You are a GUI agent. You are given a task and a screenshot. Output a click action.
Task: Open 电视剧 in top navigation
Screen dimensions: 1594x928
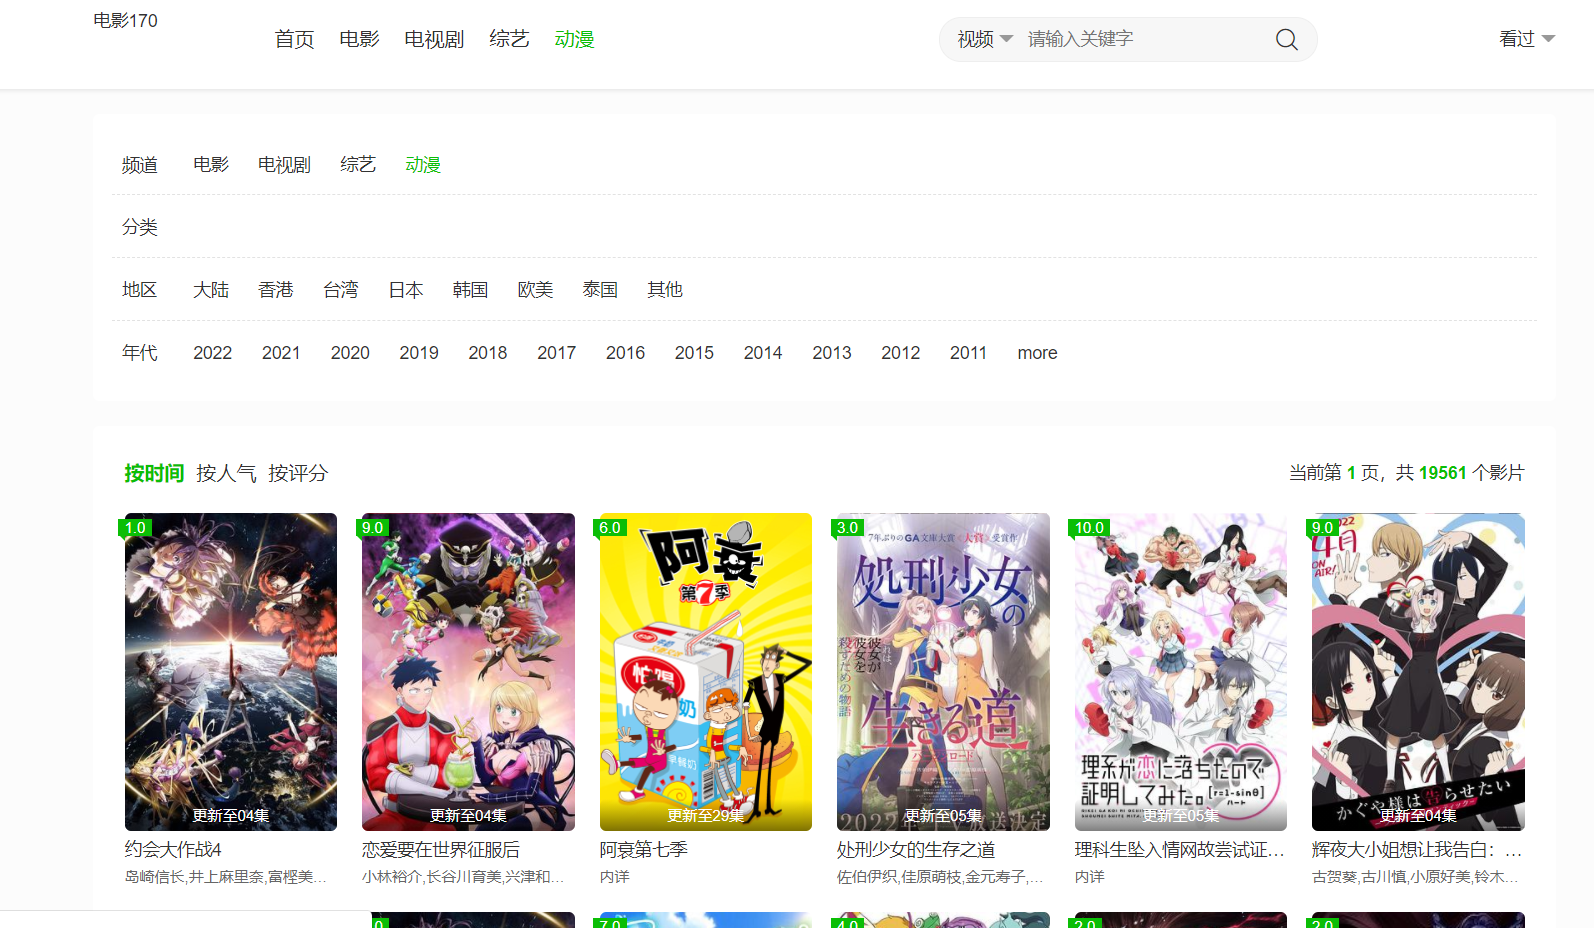[434, 39]
